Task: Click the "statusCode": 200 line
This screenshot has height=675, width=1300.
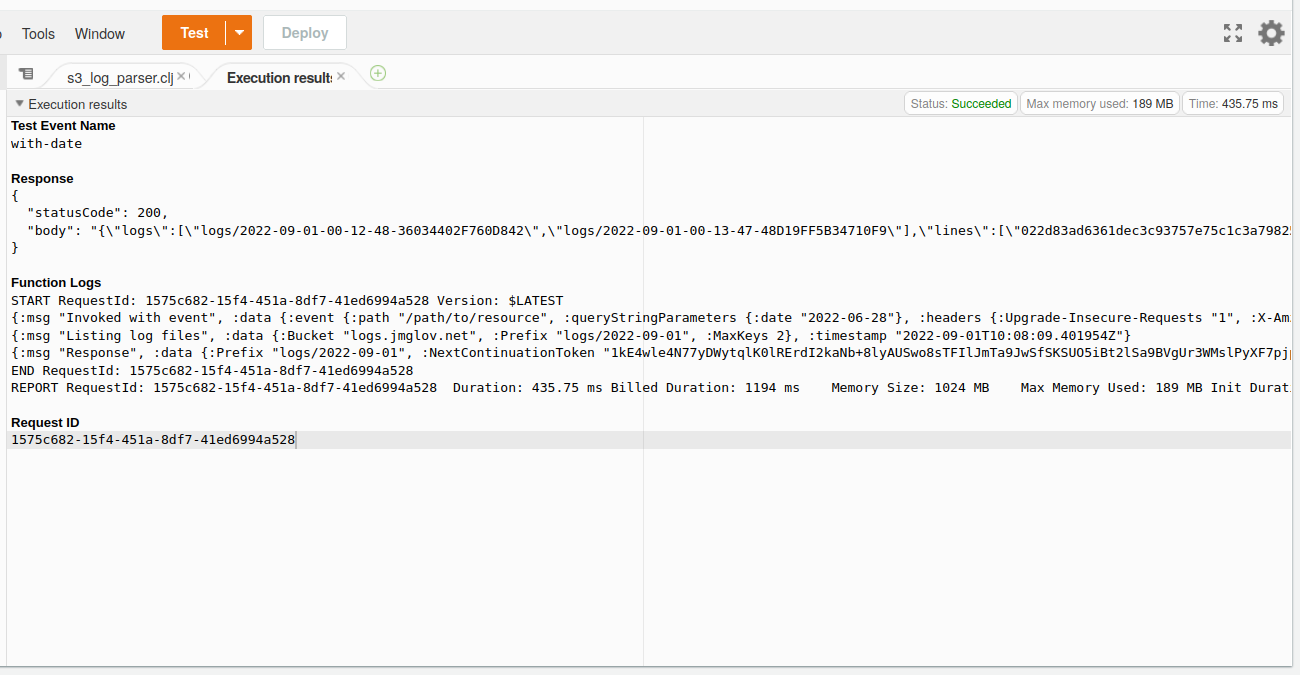Action: pyautogui.click(x=98, y=213)
